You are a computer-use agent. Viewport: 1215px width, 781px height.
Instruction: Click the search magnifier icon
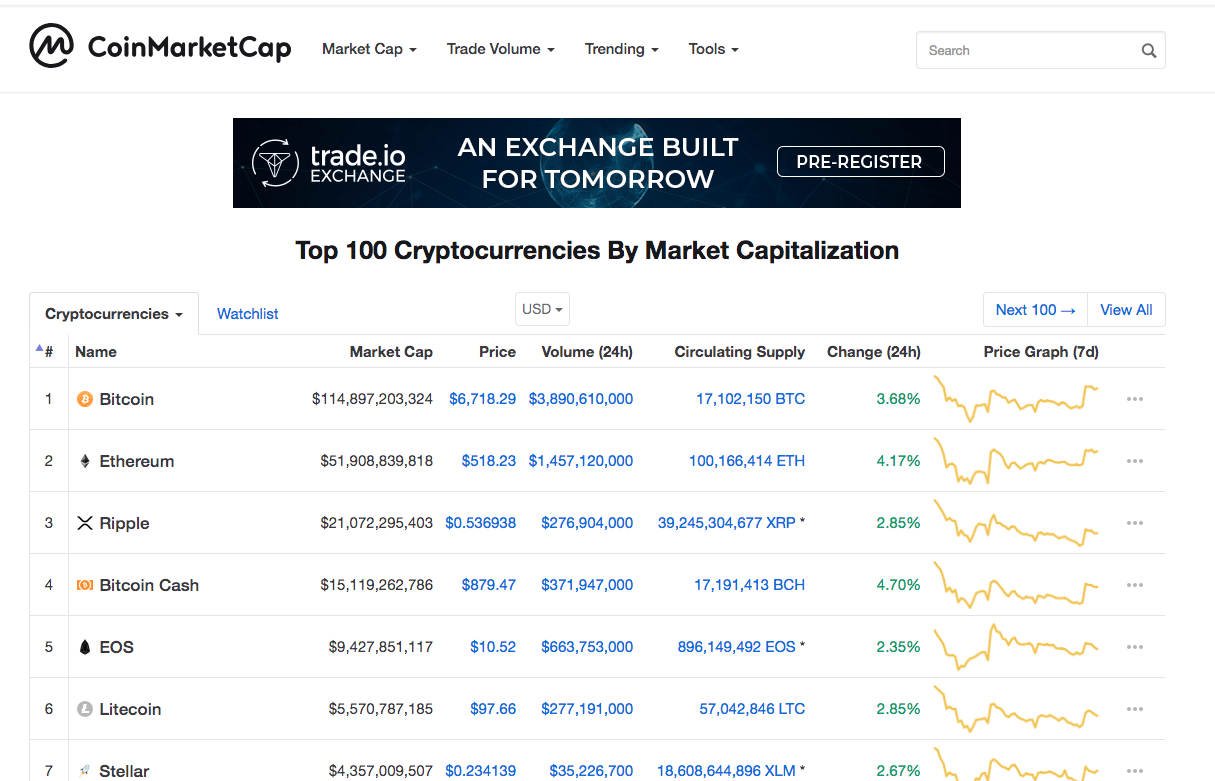click(x=1148, y=50)
